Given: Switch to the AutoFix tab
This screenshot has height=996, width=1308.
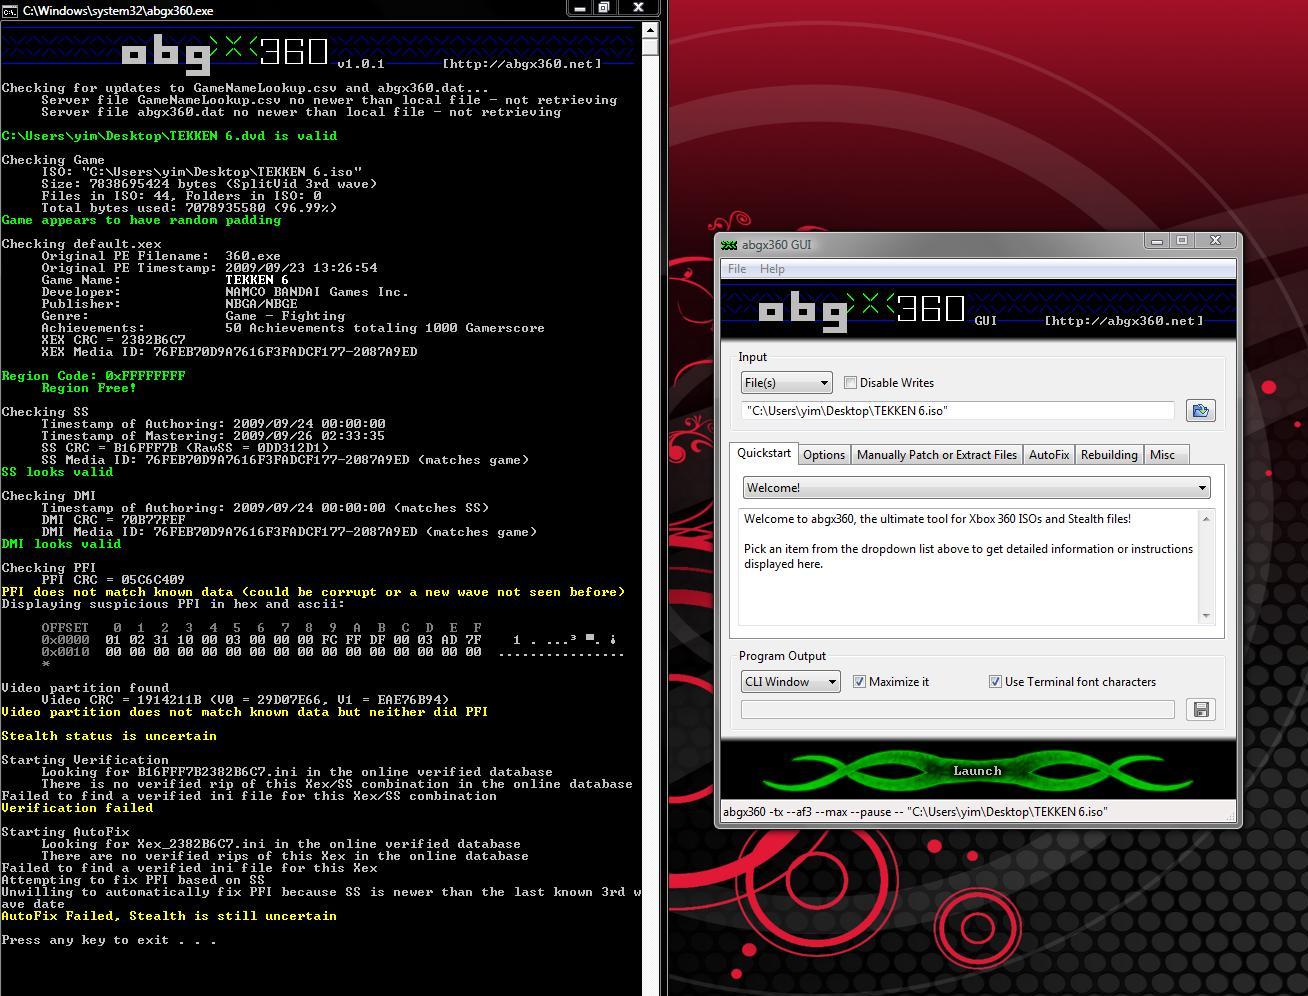Looking at the screenshot, I should [1049, 455].
